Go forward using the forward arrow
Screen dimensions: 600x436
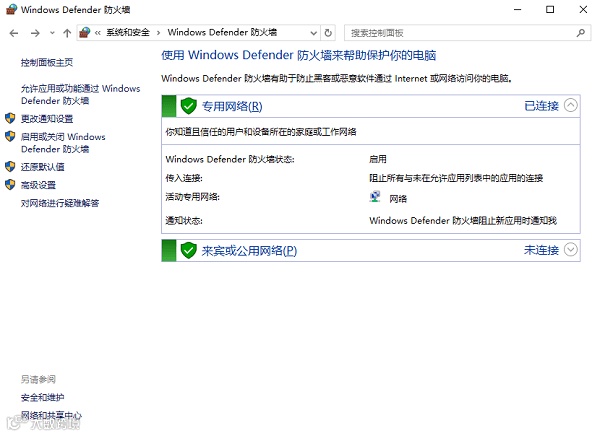[35, 33]
